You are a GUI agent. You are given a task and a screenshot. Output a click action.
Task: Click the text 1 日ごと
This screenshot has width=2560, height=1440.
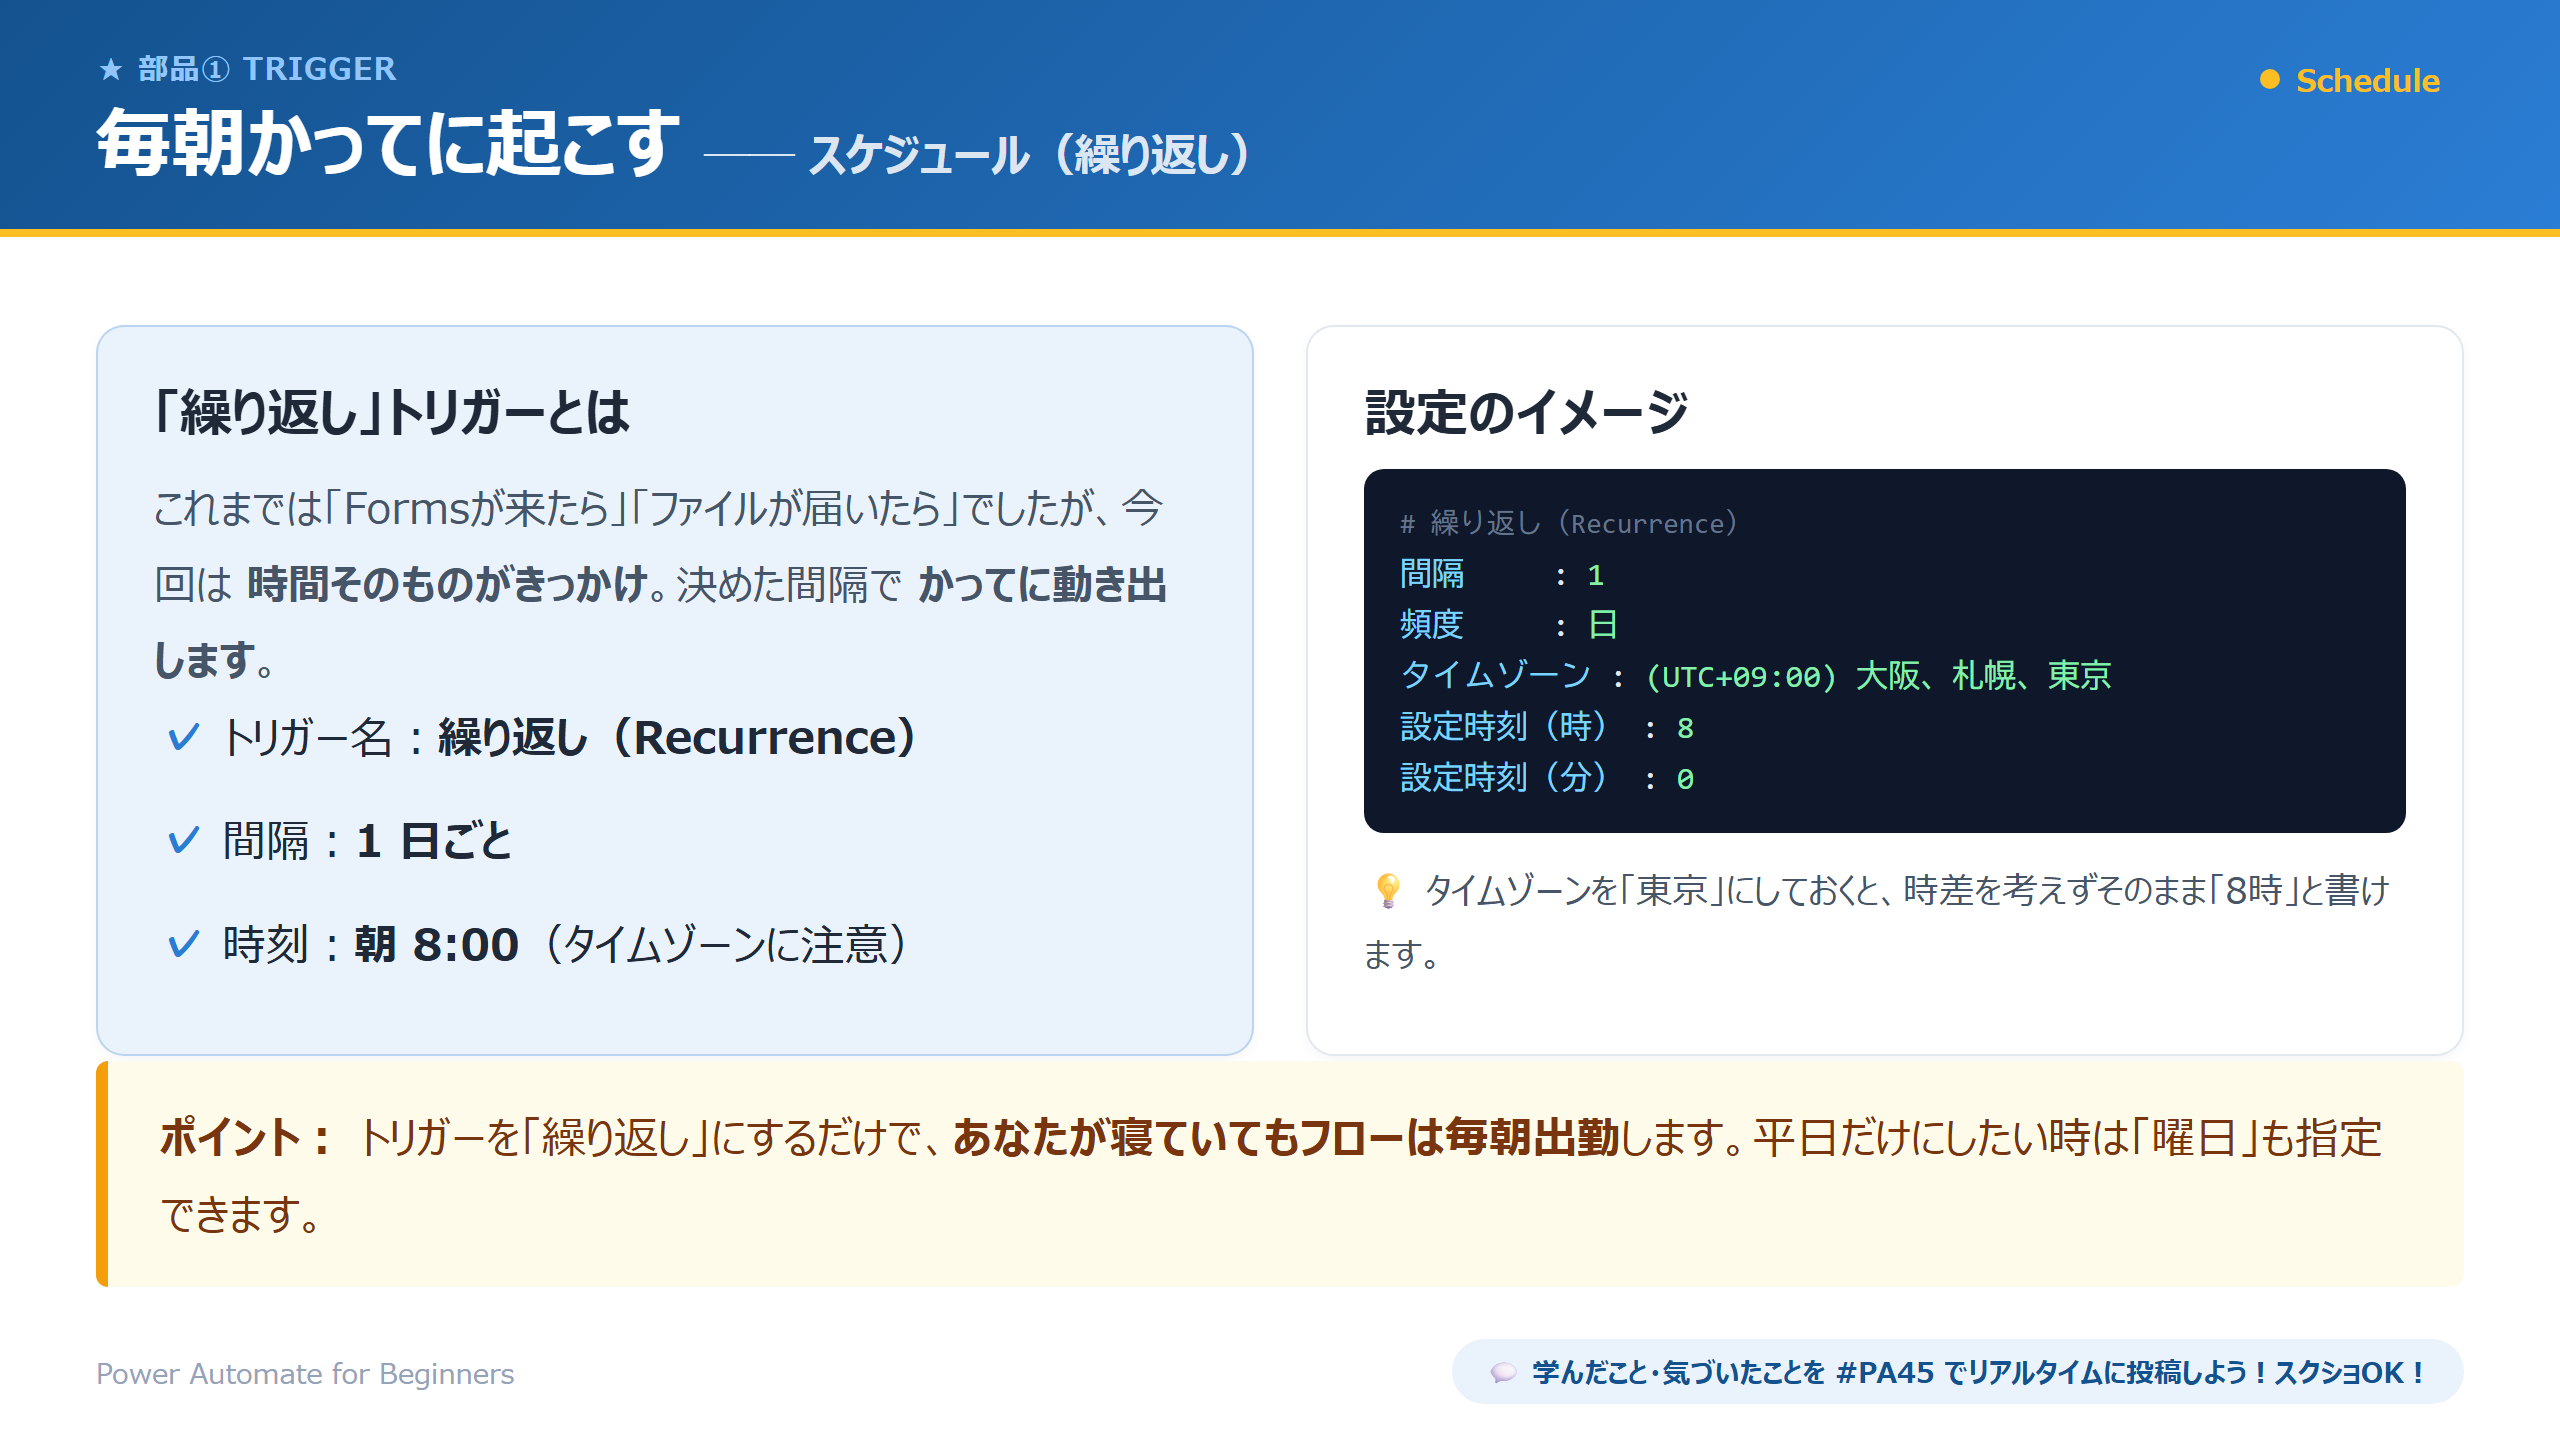click(x=434, y=841)
